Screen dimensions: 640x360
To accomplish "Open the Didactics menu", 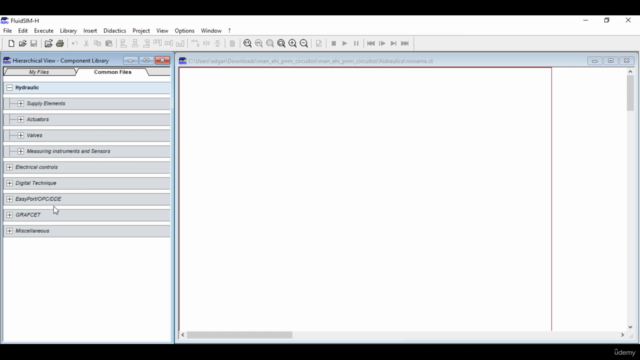I will click(115, 31).
